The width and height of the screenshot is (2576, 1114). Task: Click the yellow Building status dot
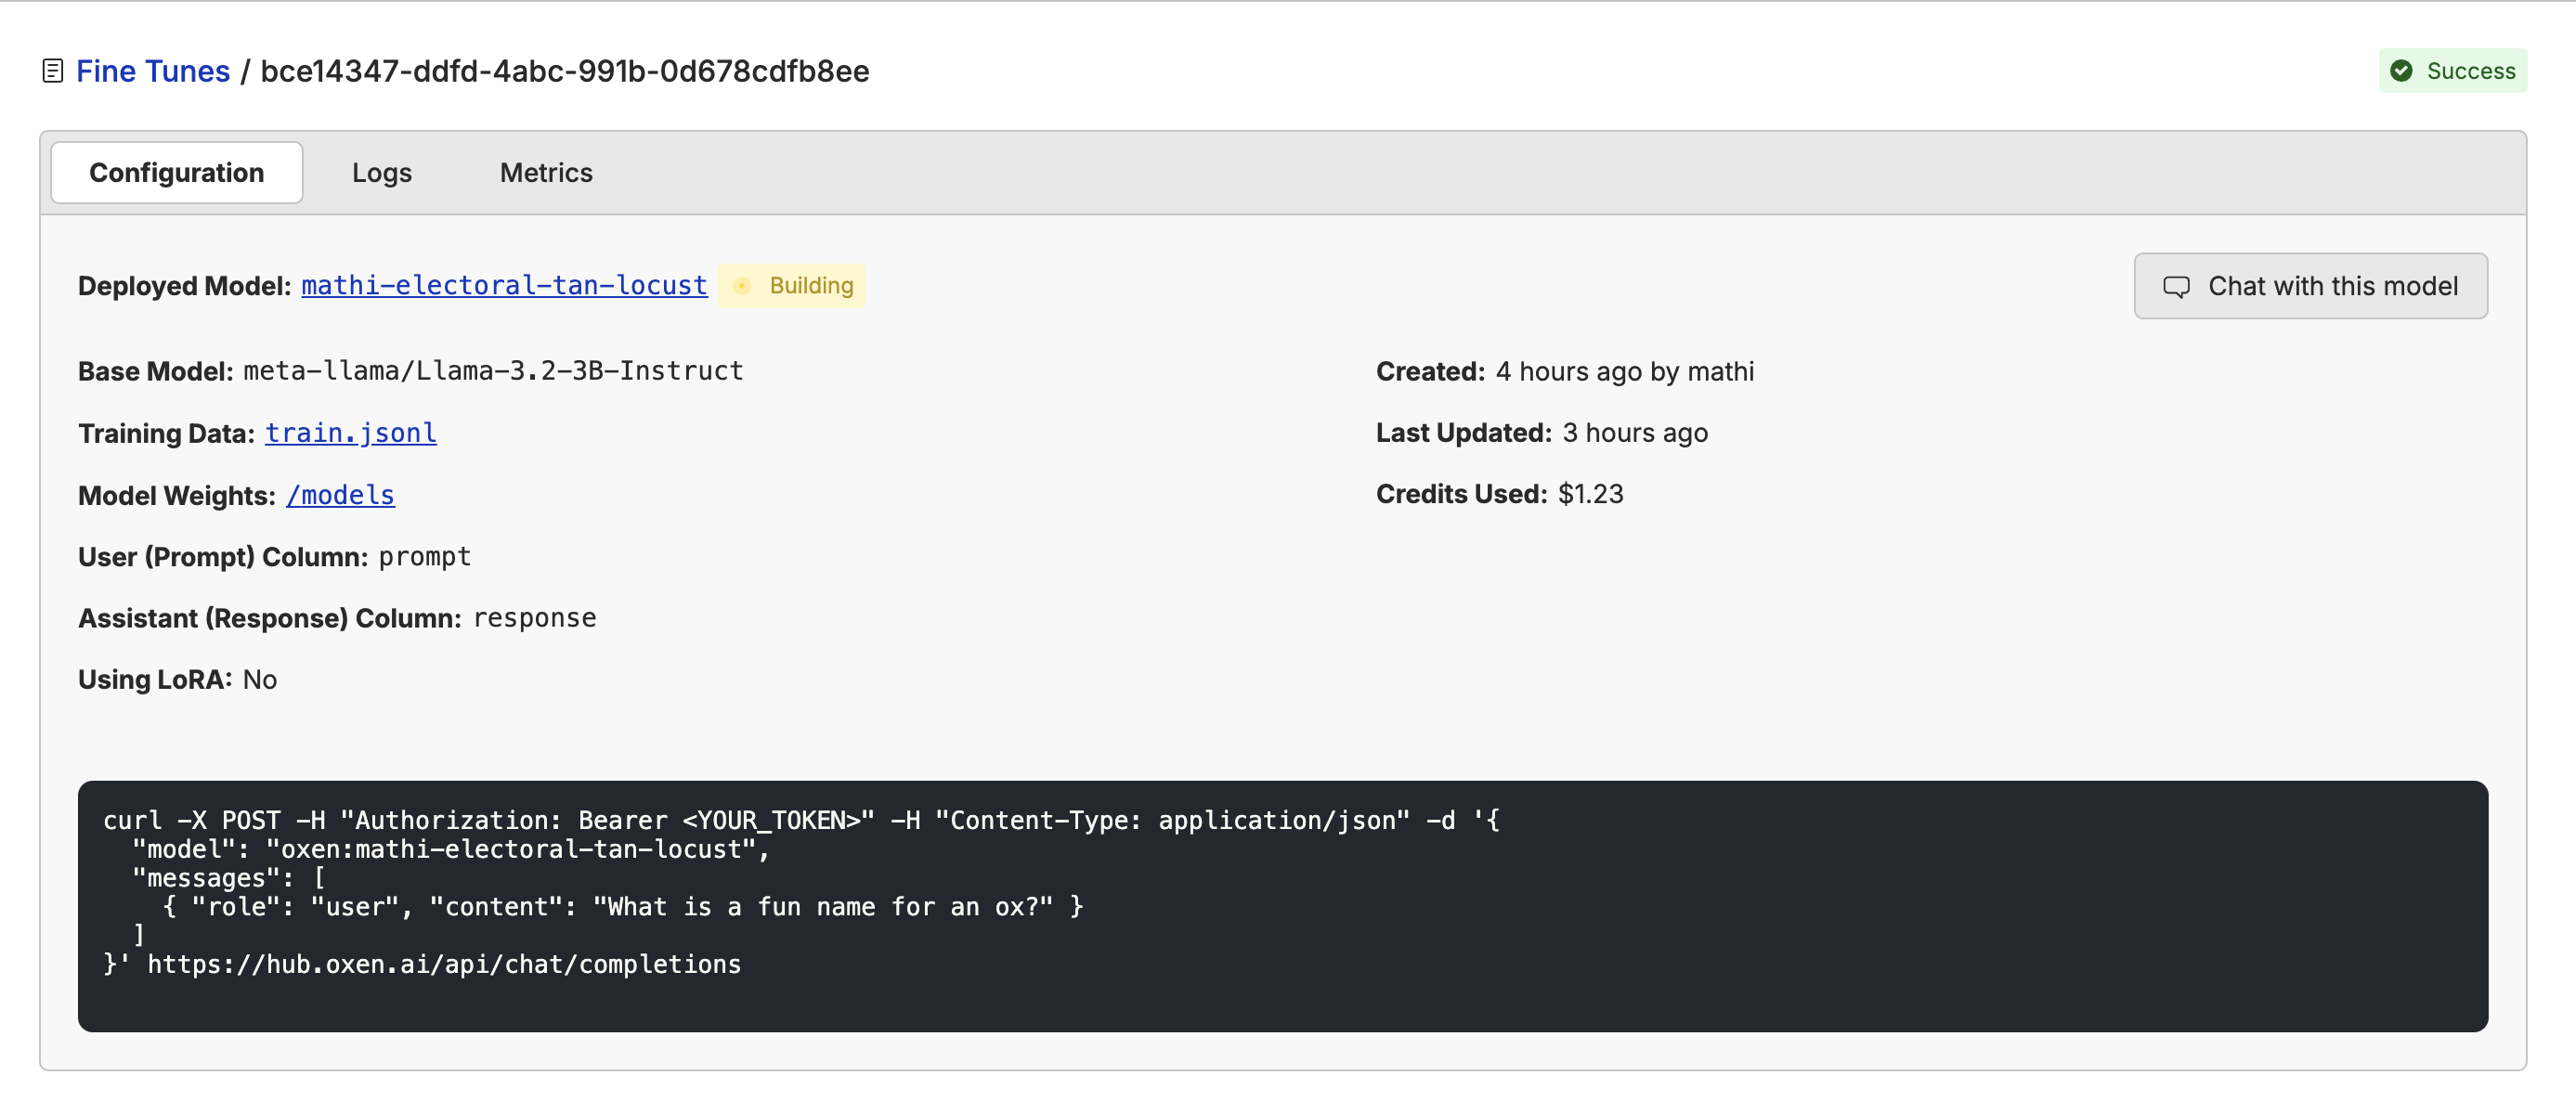[x=742, y=286]
